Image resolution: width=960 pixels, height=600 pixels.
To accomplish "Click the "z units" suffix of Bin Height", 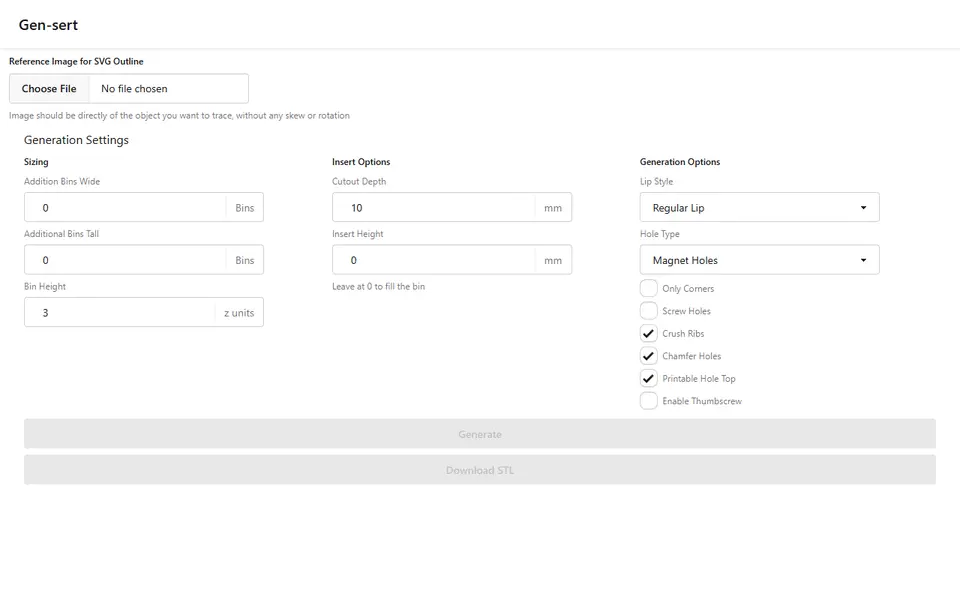I will tap(239, 313).
